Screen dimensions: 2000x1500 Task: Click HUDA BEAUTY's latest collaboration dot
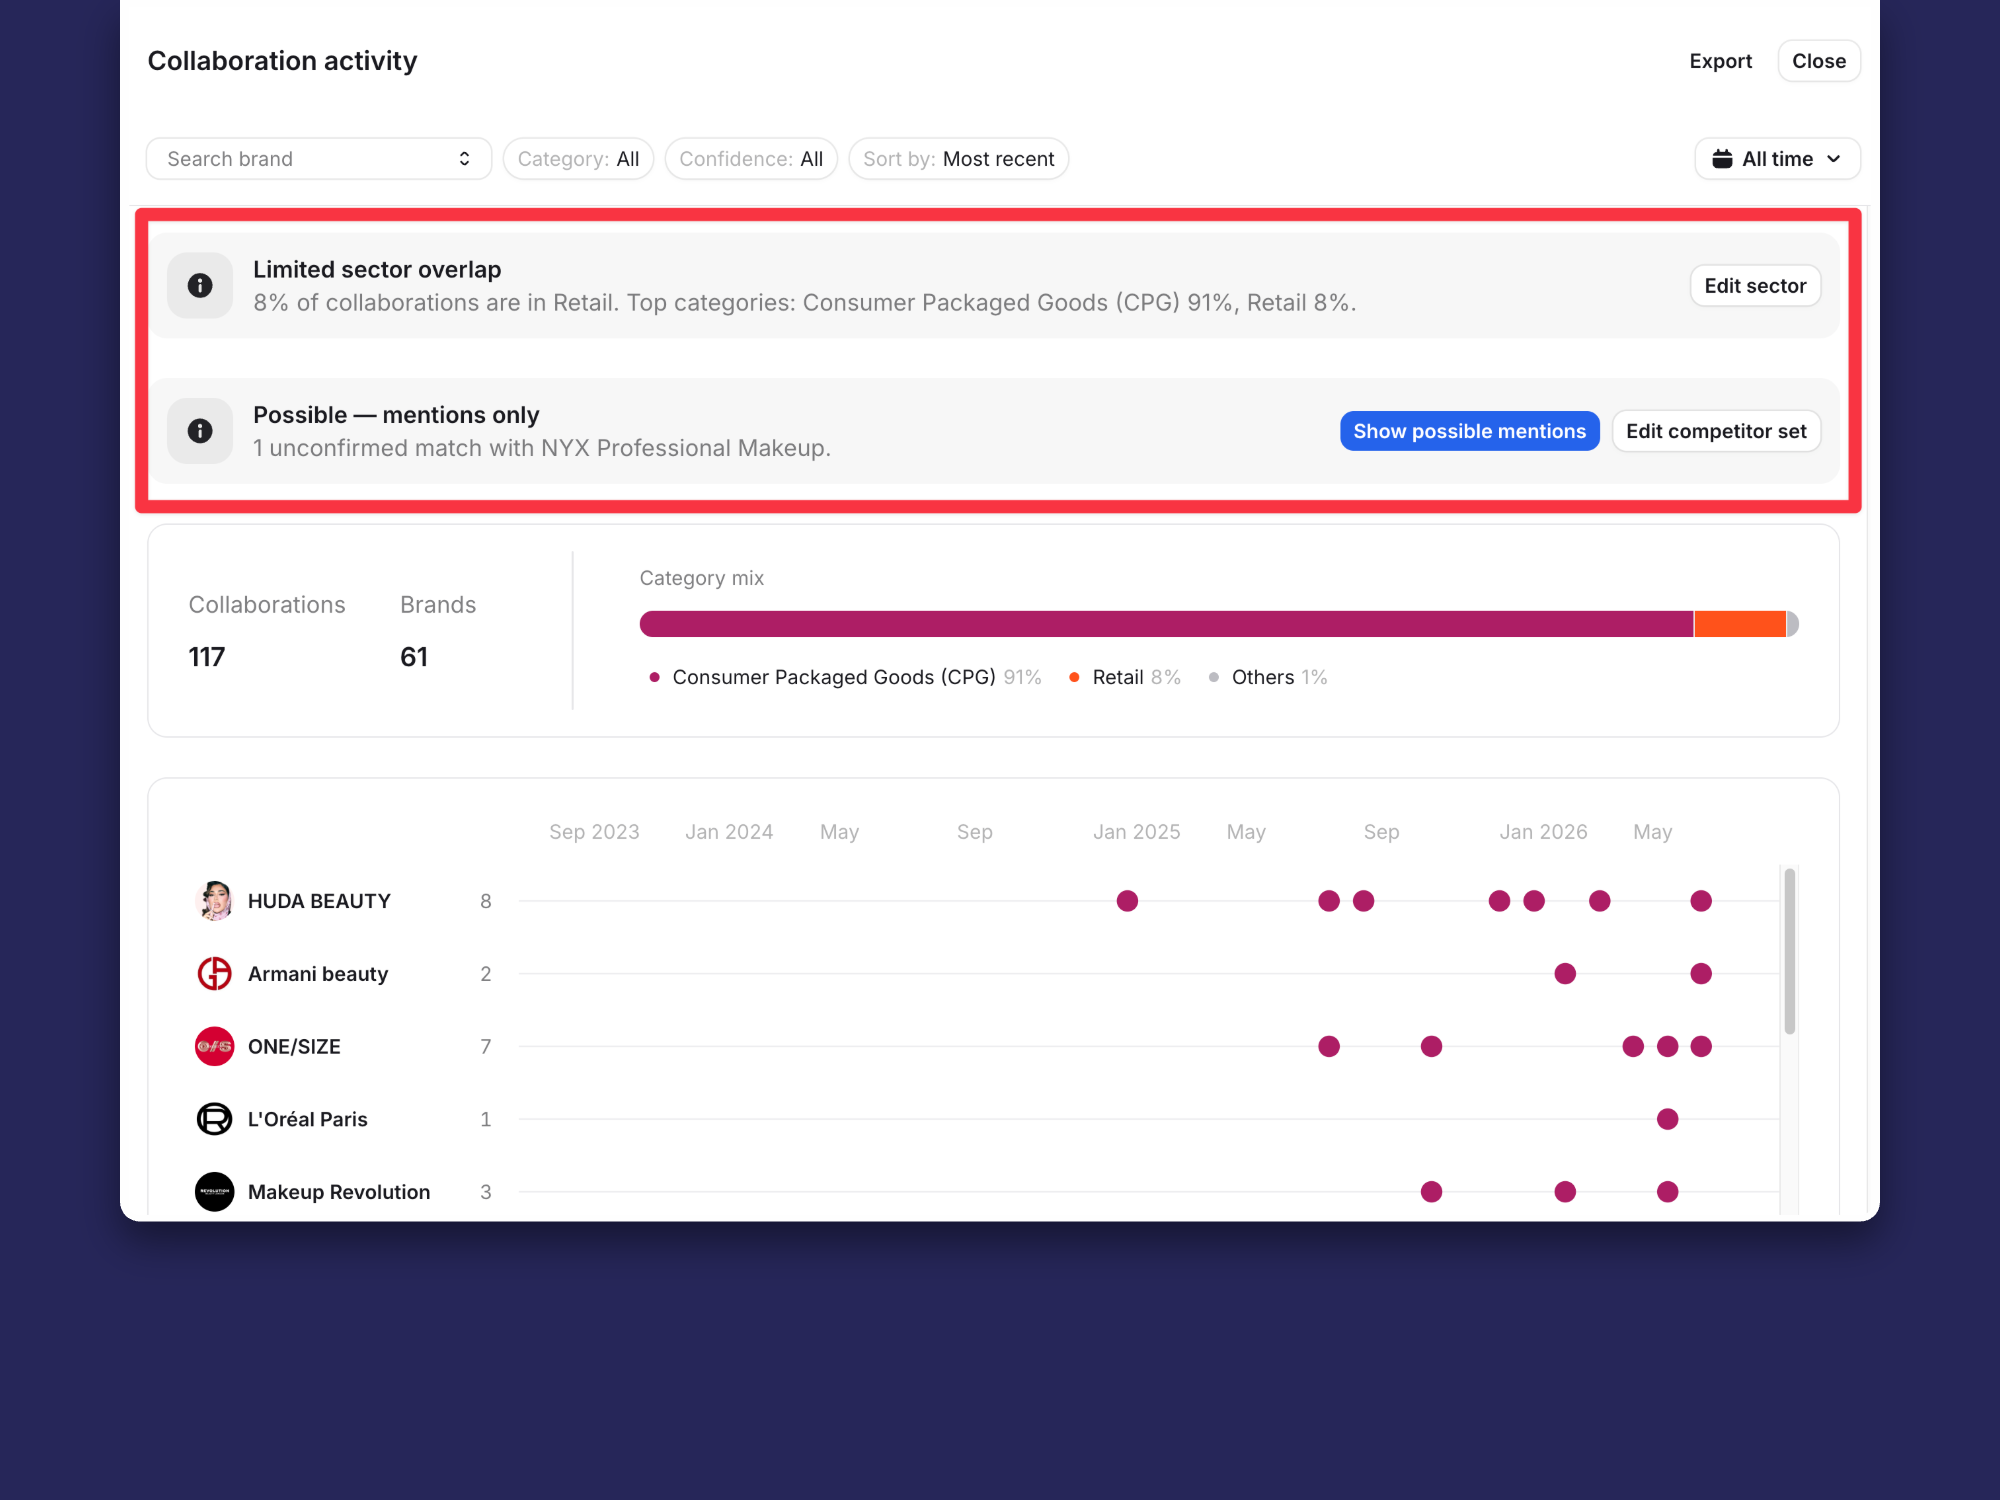coord(1701,901)
